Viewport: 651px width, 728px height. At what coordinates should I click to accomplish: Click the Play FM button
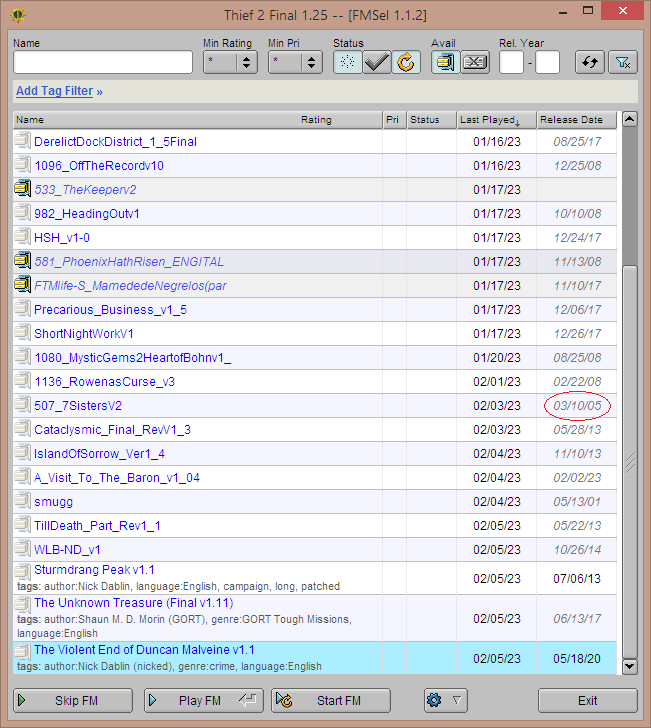[204, 700]
